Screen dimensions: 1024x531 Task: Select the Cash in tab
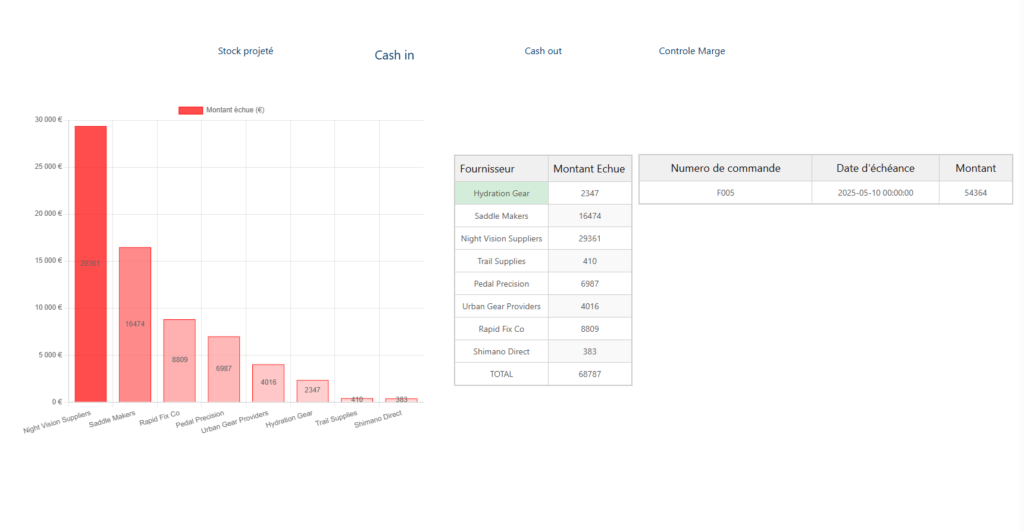pos(394,55)
